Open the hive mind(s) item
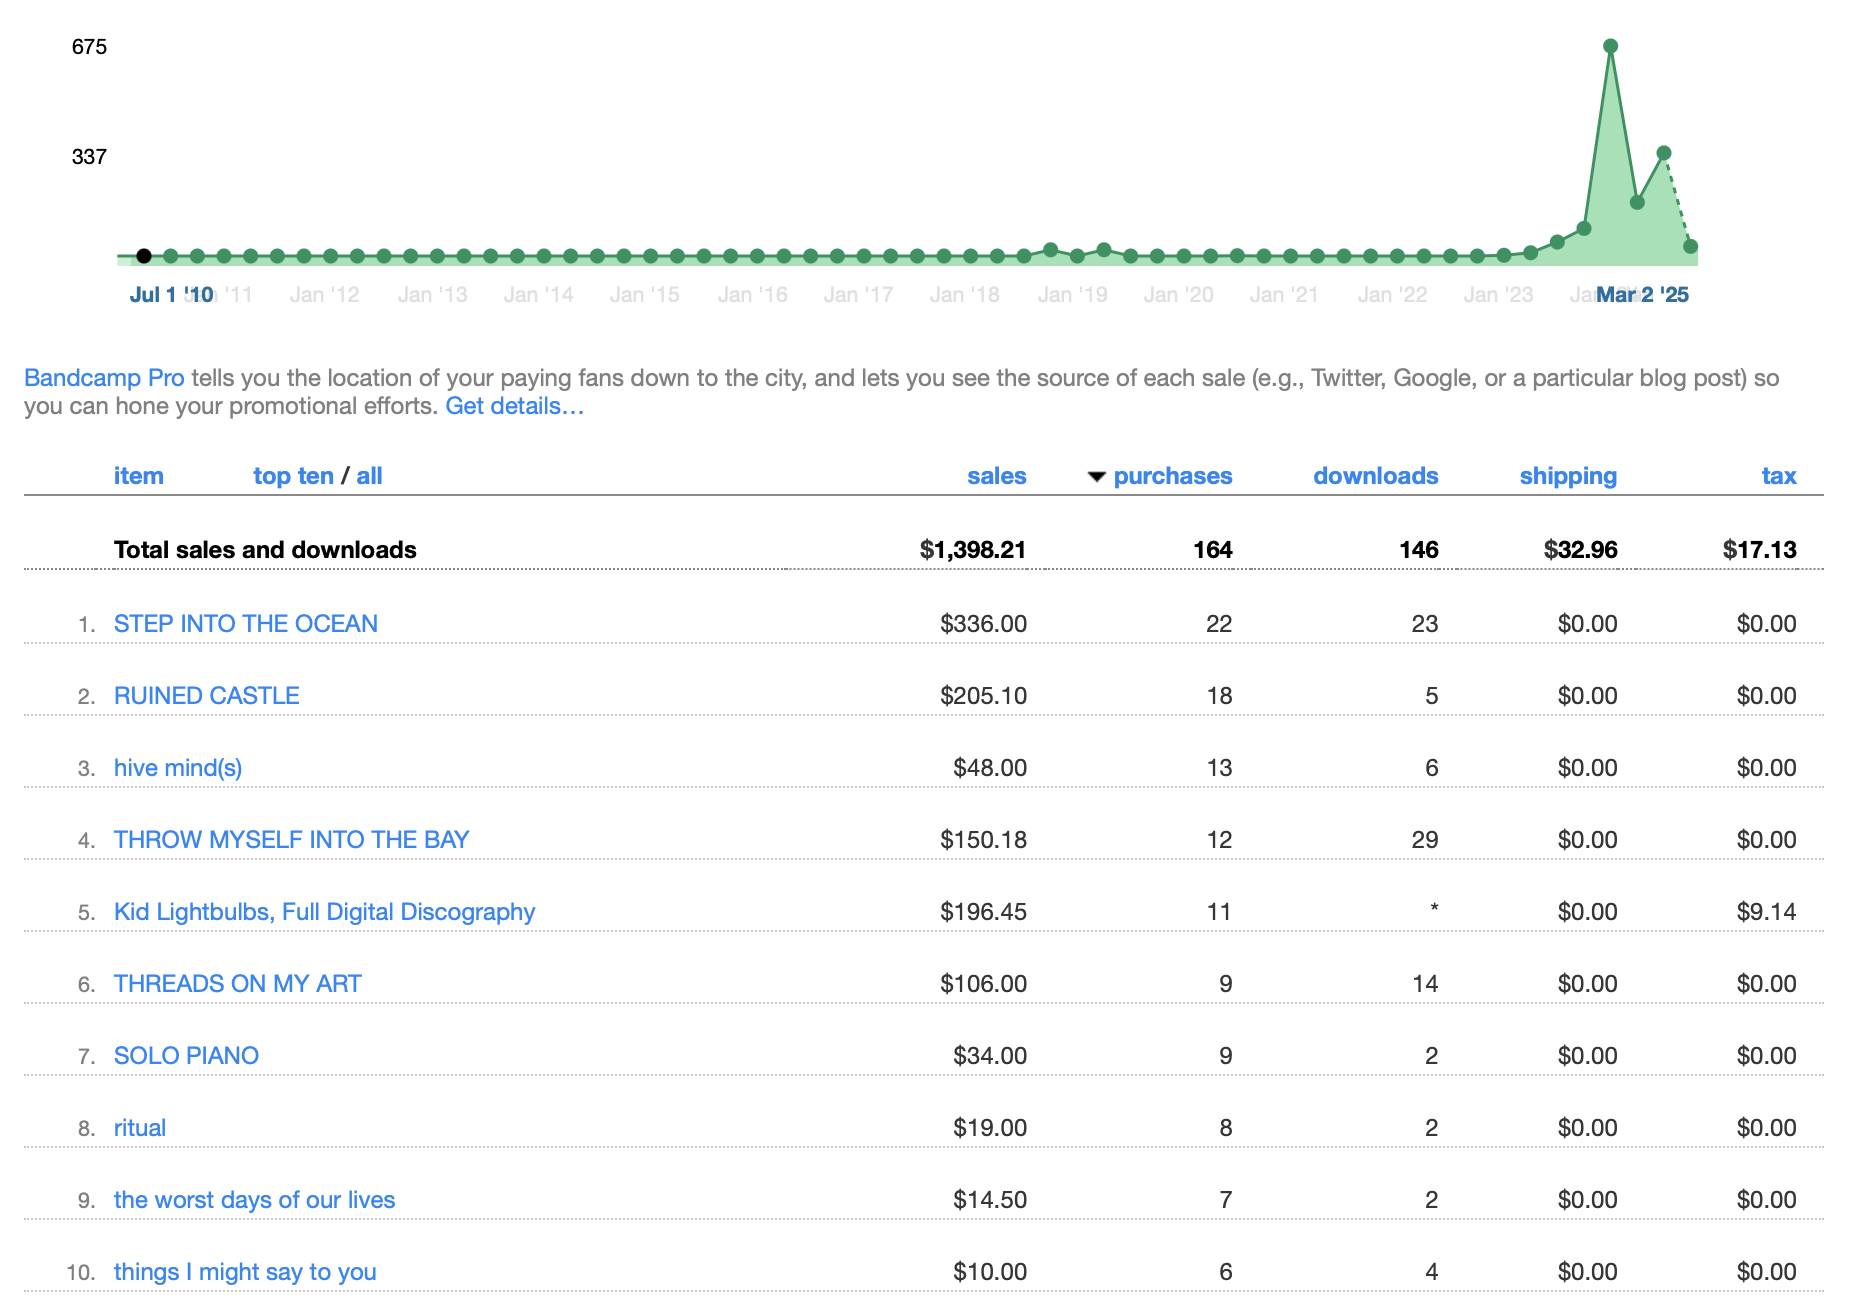Image resolution: width=1874 pixels, height=1302 pixels. (x=178, y=768)
